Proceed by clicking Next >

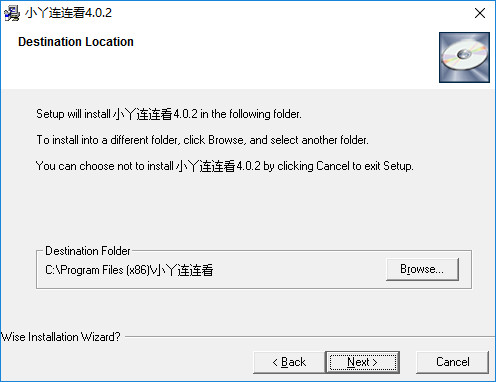tap(362, 362)
